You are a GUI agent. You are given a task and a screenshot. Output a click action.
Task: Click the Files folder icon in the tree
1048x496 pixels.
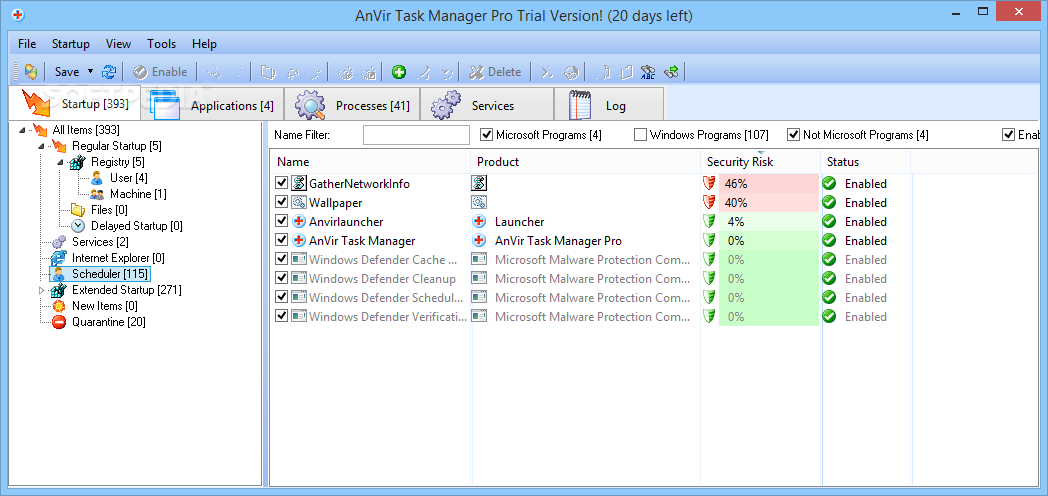78,209
